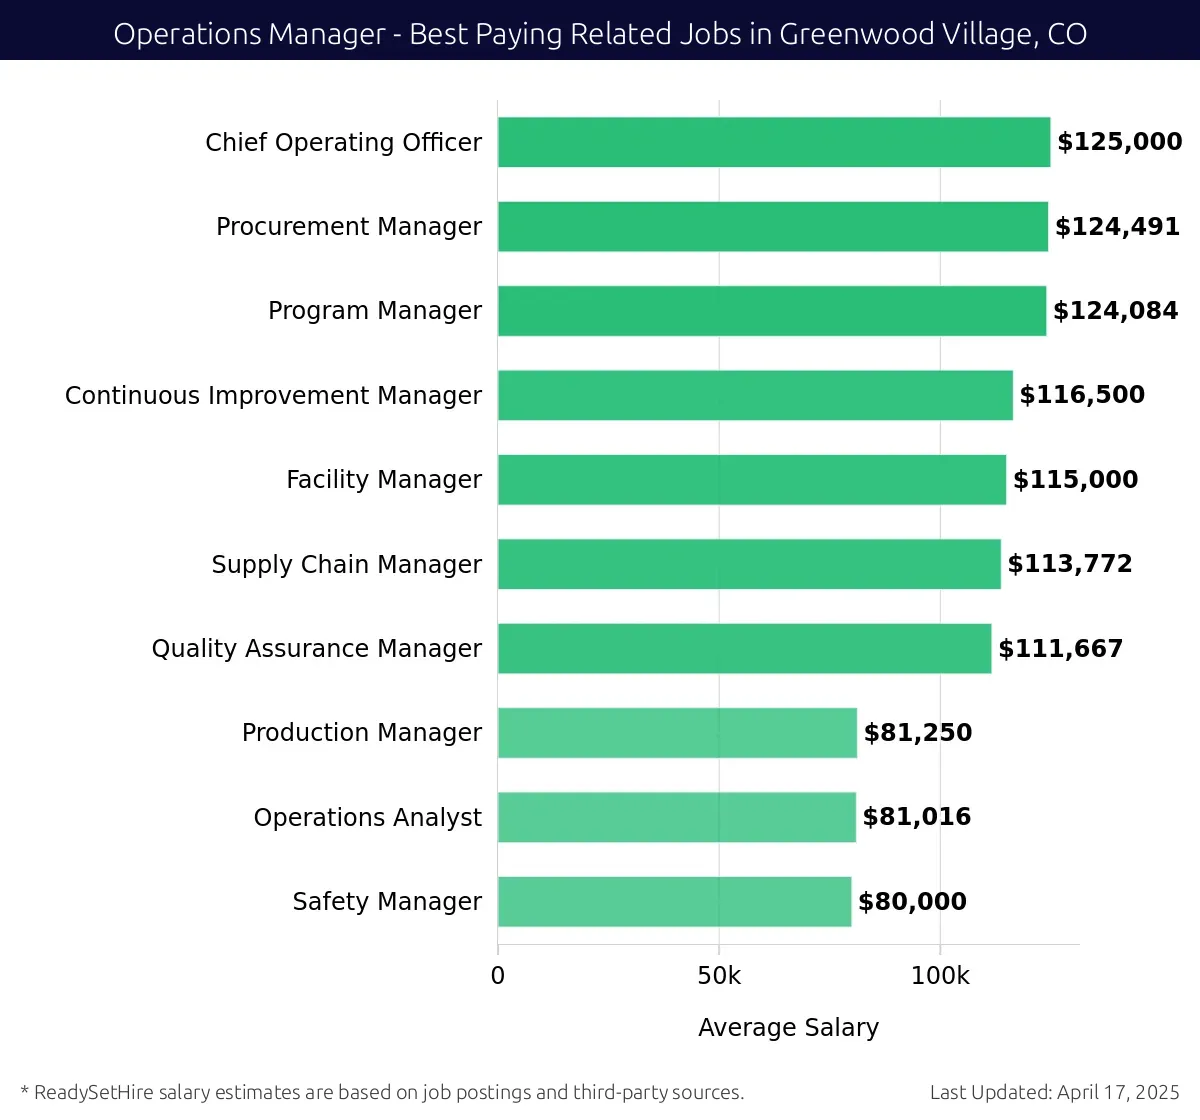The image size is (1200, 1120).
Task: Click the $80,000 salary value
Action: click(913, 902)
